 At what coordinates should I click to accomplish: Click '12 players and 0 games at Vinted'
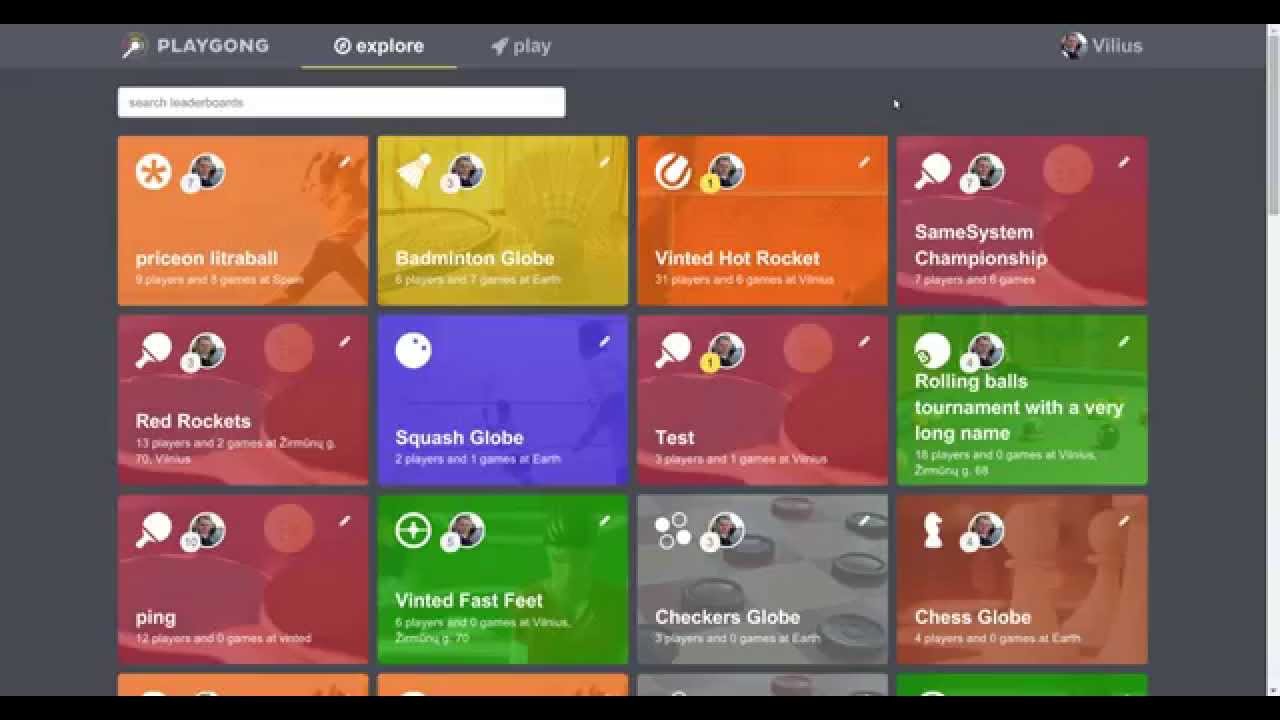(x=224, y=638)
